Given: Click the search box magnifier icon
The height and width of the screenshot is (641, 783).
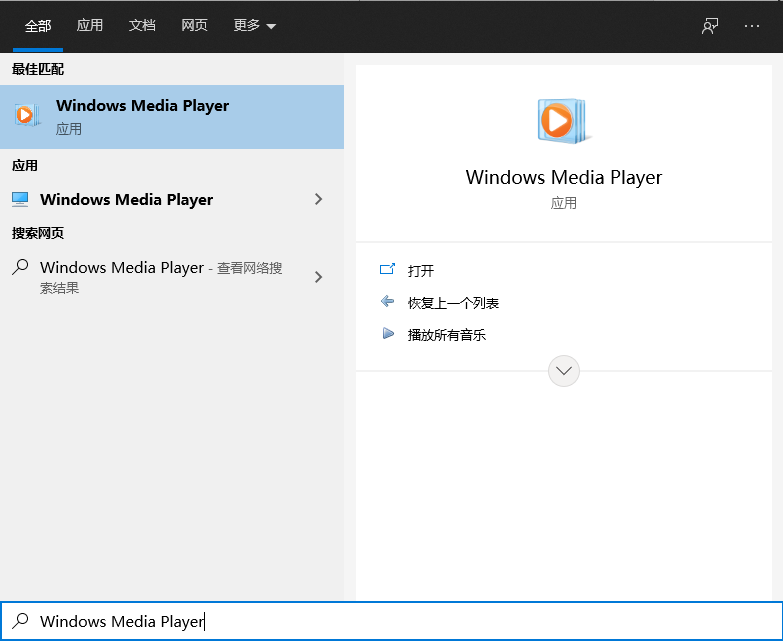Looking at the screenshot, I should [x=20, y=621].
